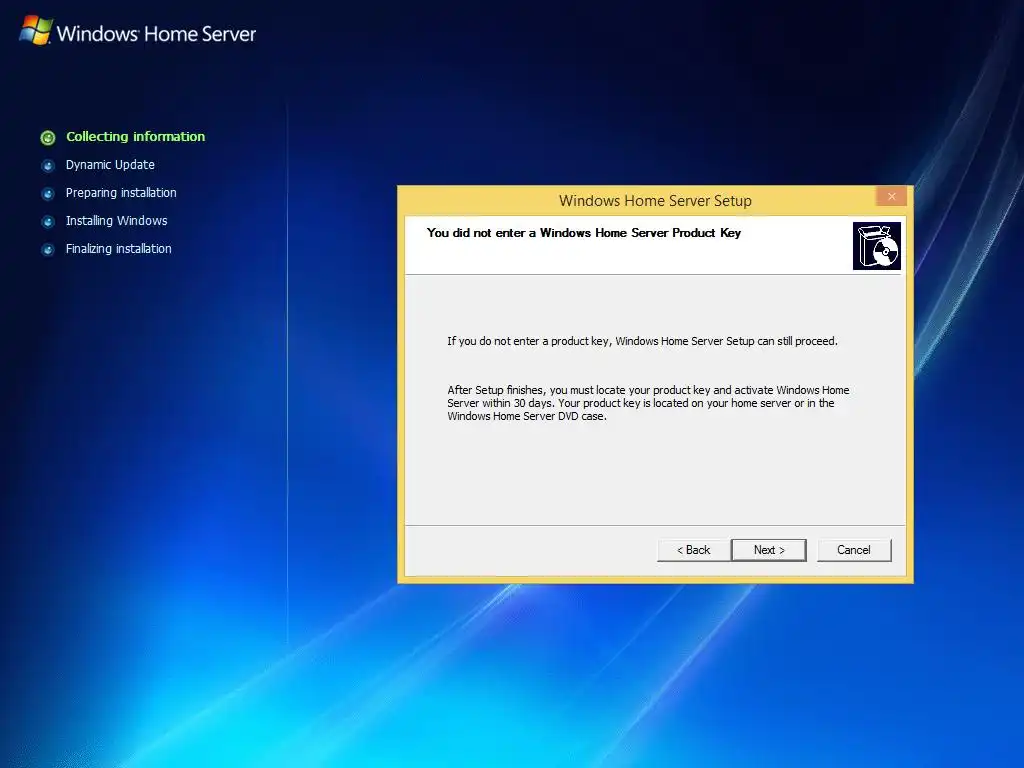The width and height of the screenshot is (1024, 768).
Task: Click the Dynamic Update step bullet icon
Action: (48, 165)
